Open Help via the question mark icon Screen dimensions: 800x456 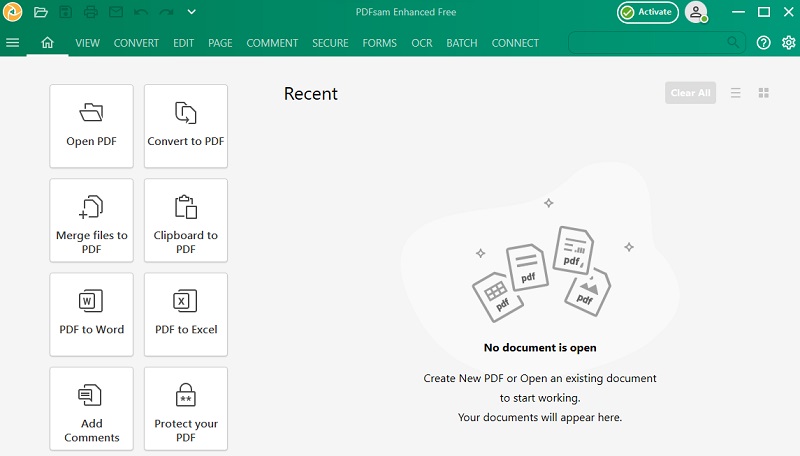[x=763, y=43]
